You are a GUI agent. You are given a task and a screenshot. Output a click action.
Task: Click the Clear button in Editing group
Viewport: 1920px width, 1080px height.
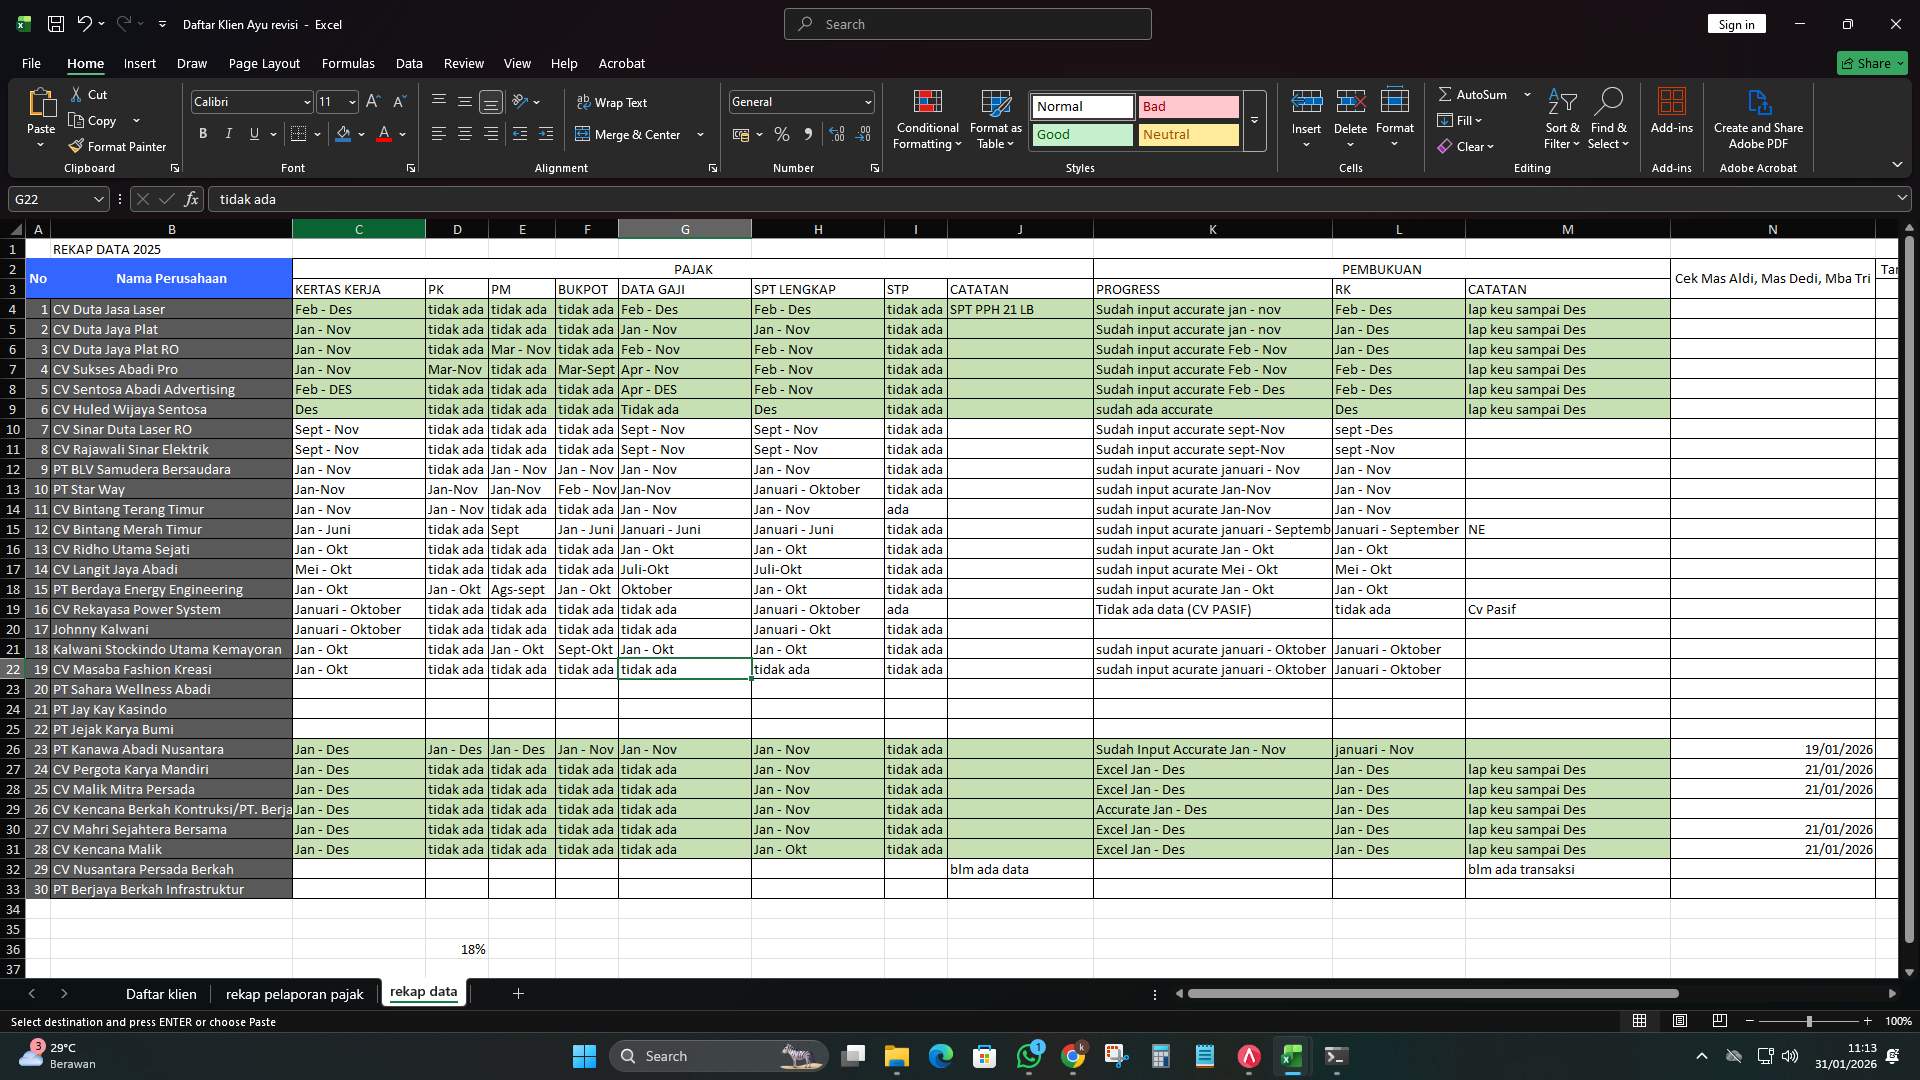(x=1468, y=146)
